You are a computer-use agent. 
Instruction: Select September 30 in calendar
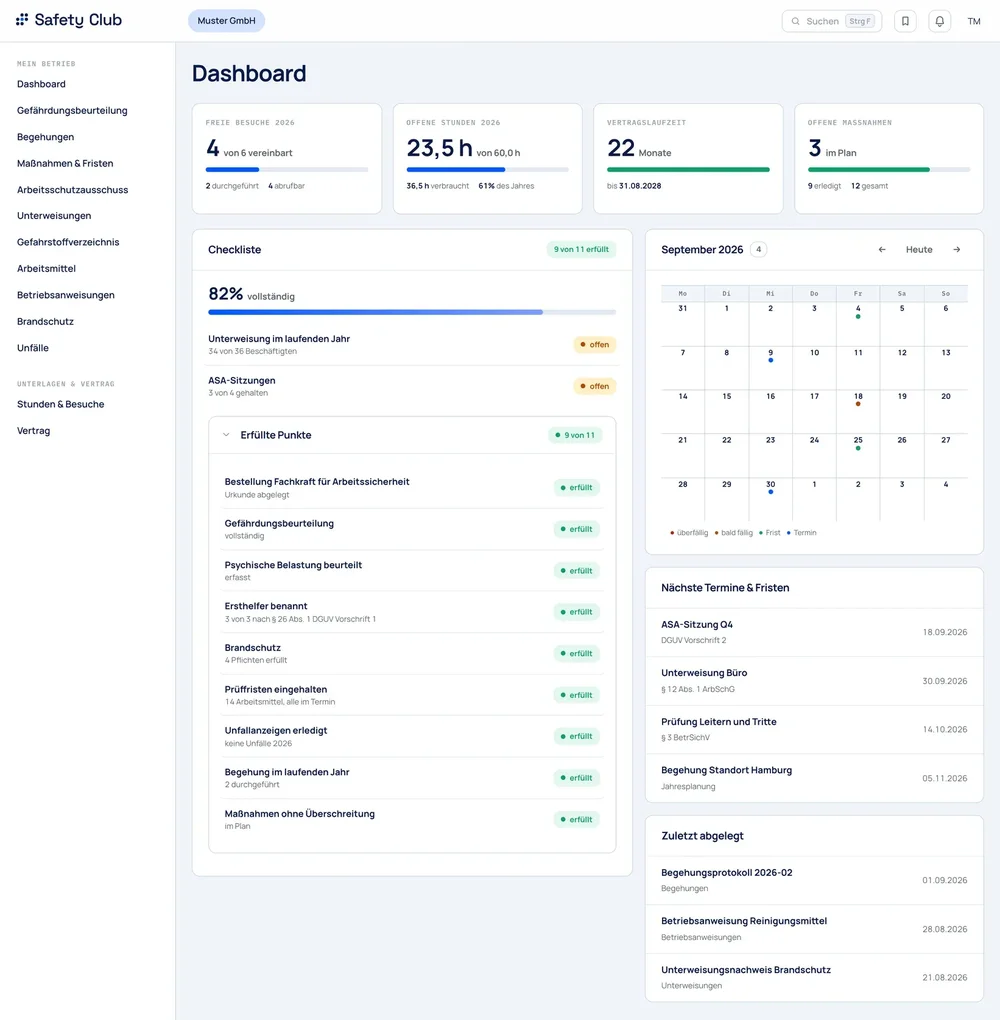tap(770, 500)
